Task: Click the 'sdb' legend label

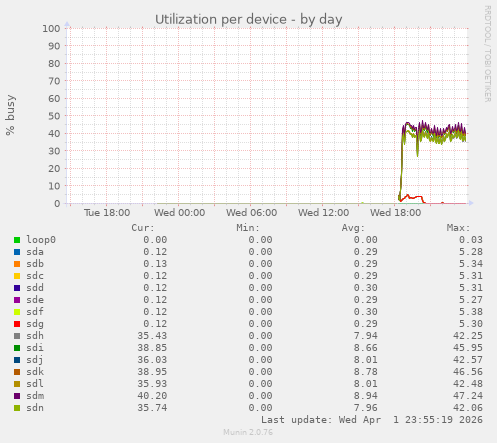Action: point(35,264)
